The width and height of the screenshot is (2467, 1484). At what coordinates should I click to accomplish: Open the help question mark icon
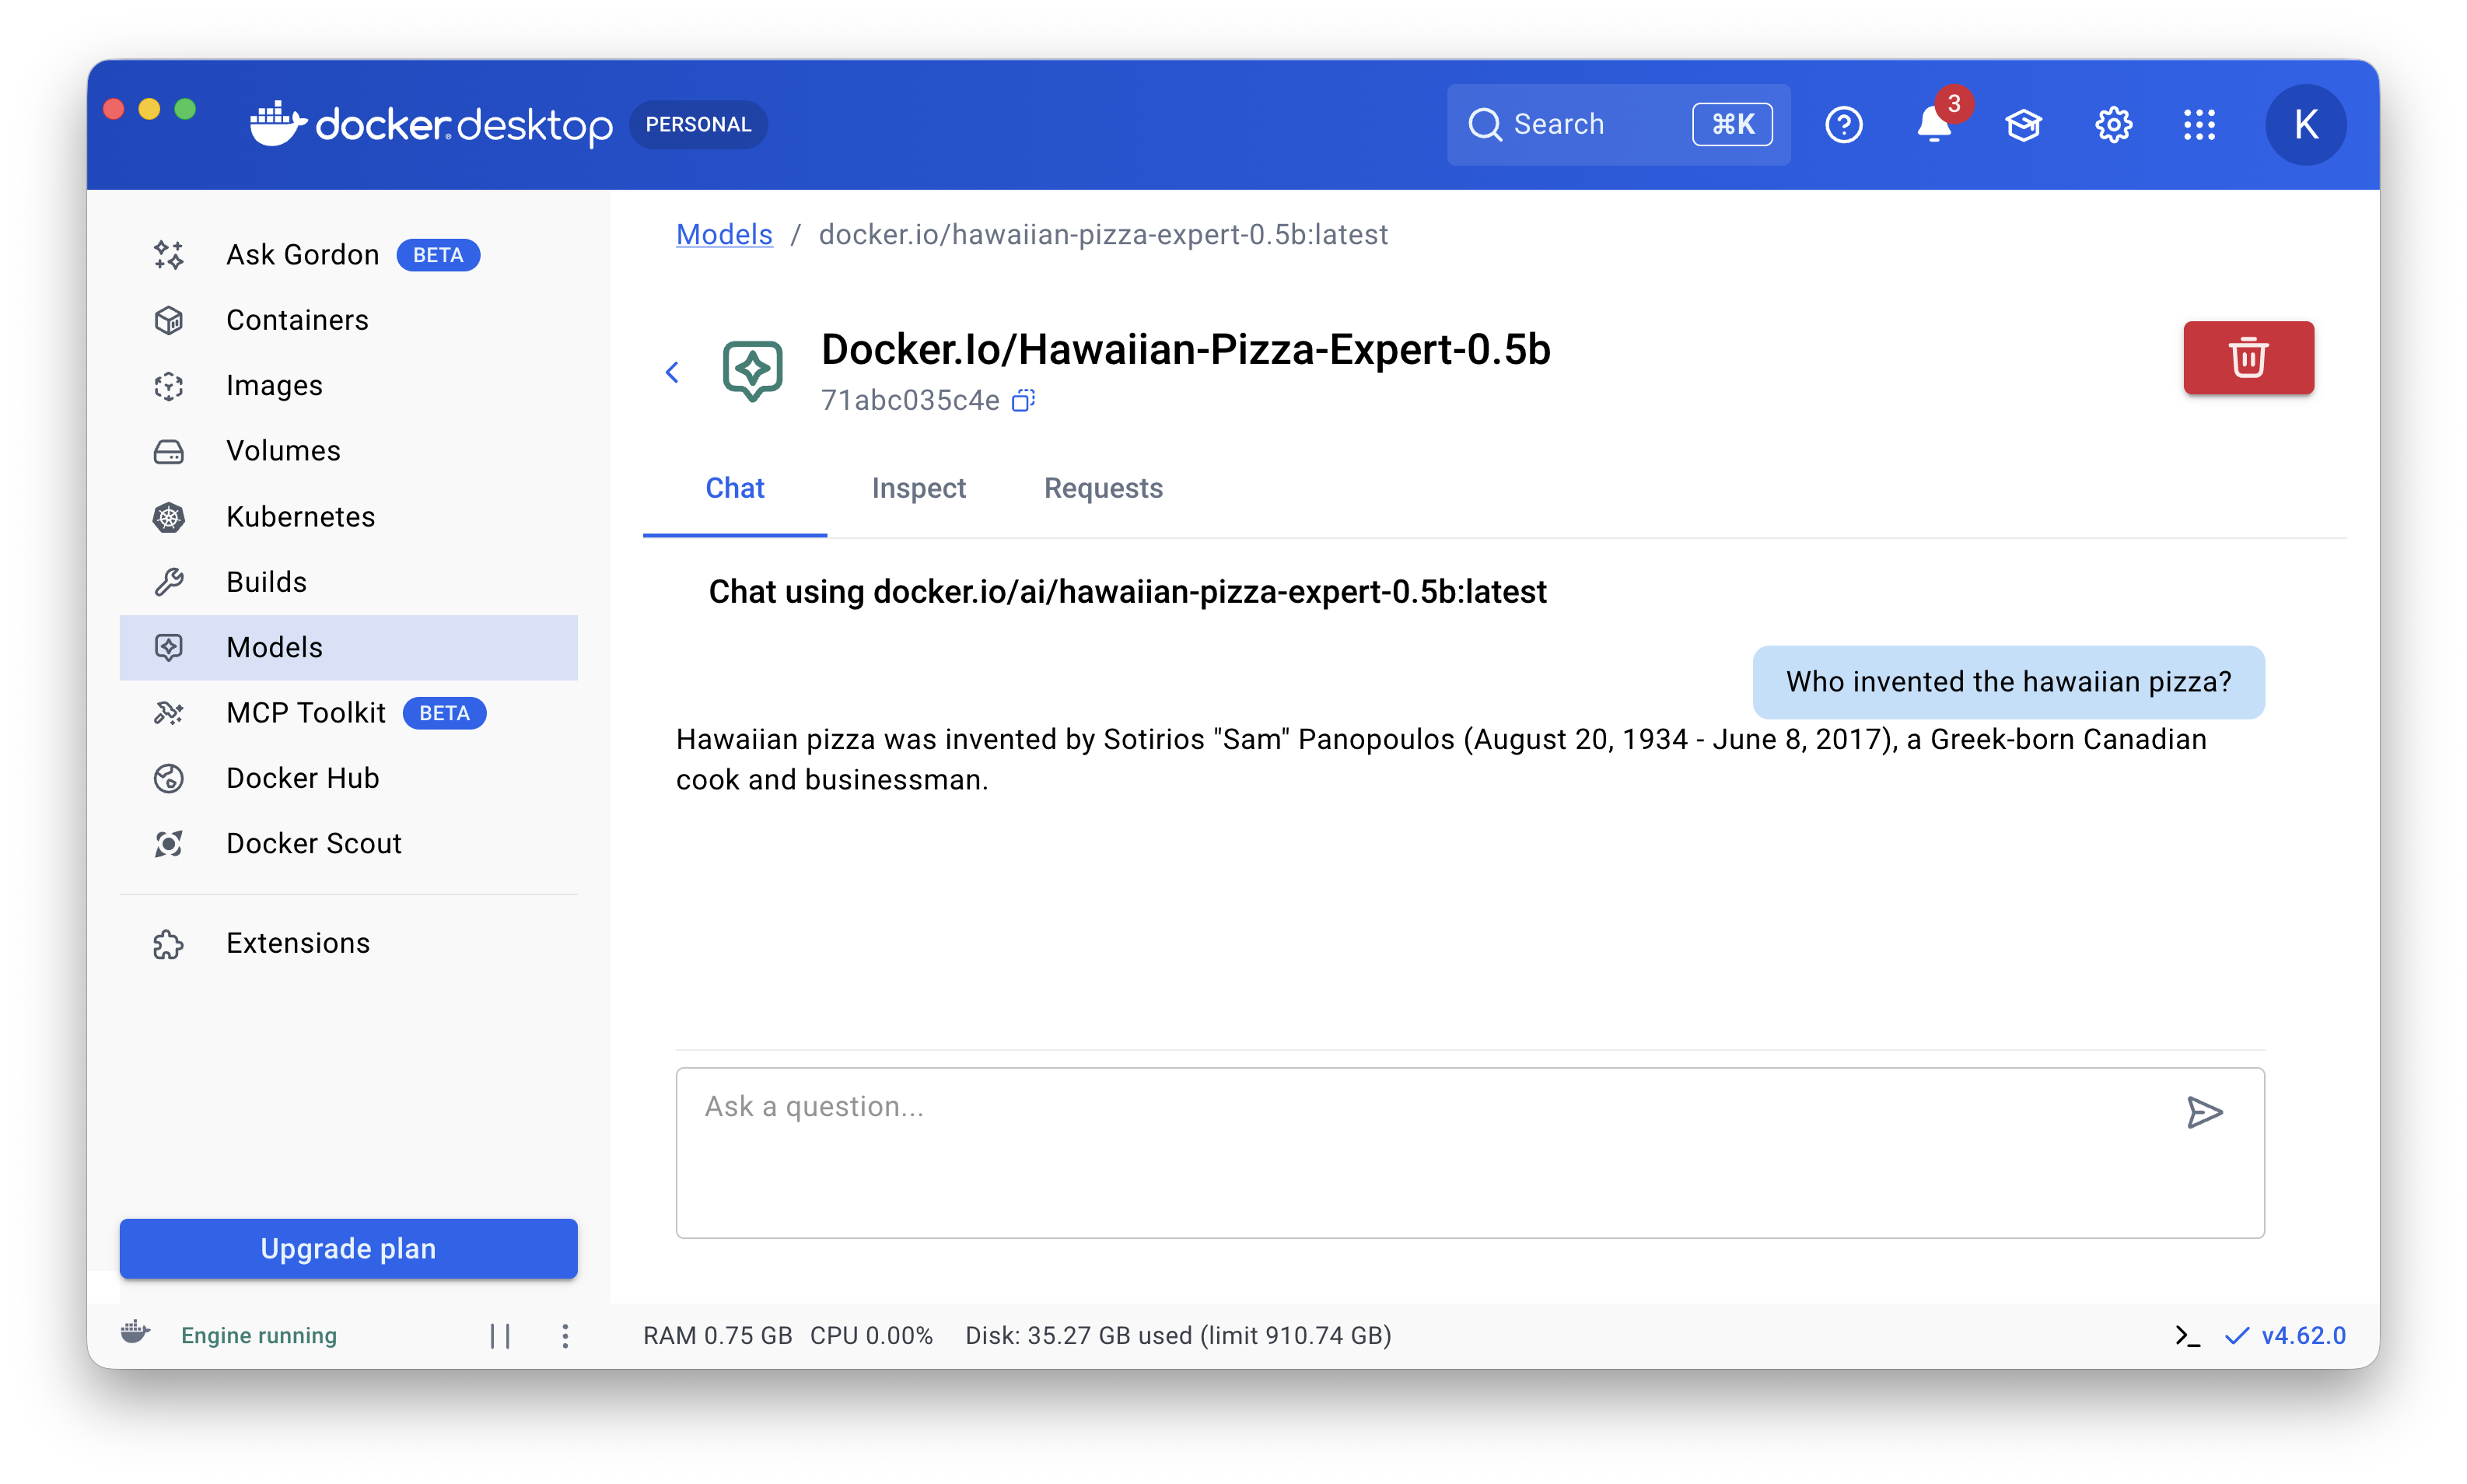click(1843, 125)
